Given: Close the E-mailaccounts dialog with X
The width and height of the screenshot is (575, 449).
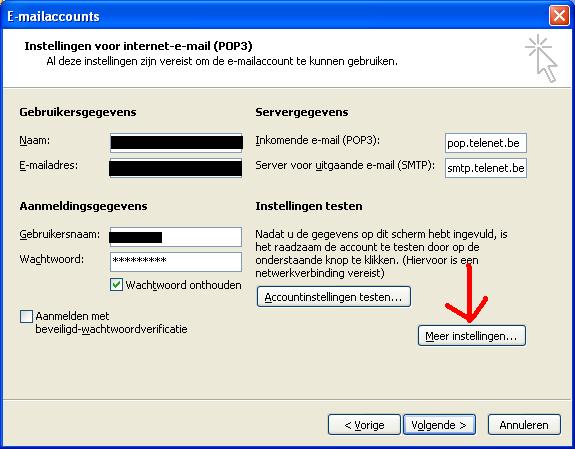Looking at the screenshot, I should (558, 16).
